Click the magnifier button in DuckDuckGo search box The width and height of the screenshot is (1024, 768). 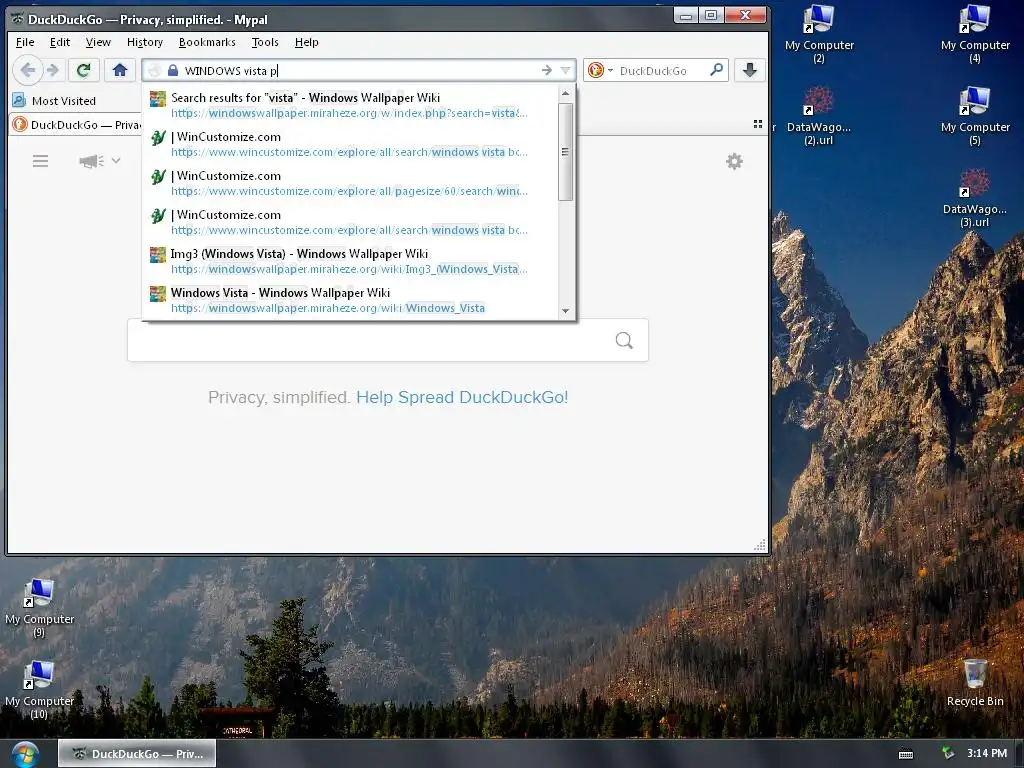pyautogui.click(x=624, y=340)
